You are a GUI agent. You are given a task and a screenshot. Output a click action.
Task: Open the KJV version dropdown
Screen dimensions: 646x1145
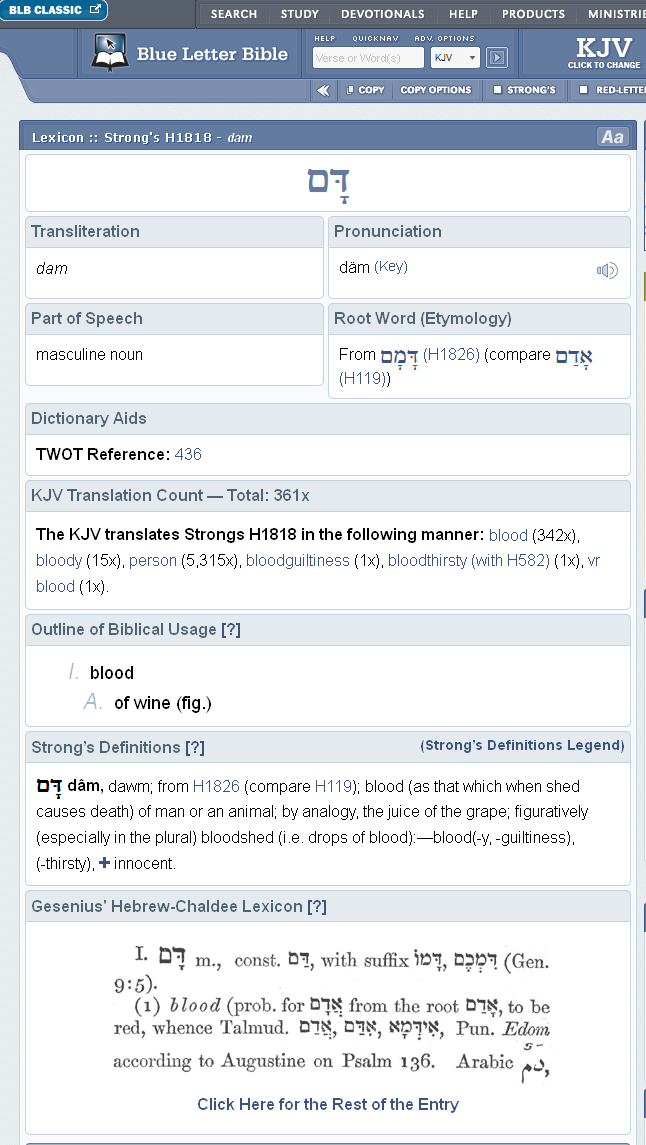point(455,58)
